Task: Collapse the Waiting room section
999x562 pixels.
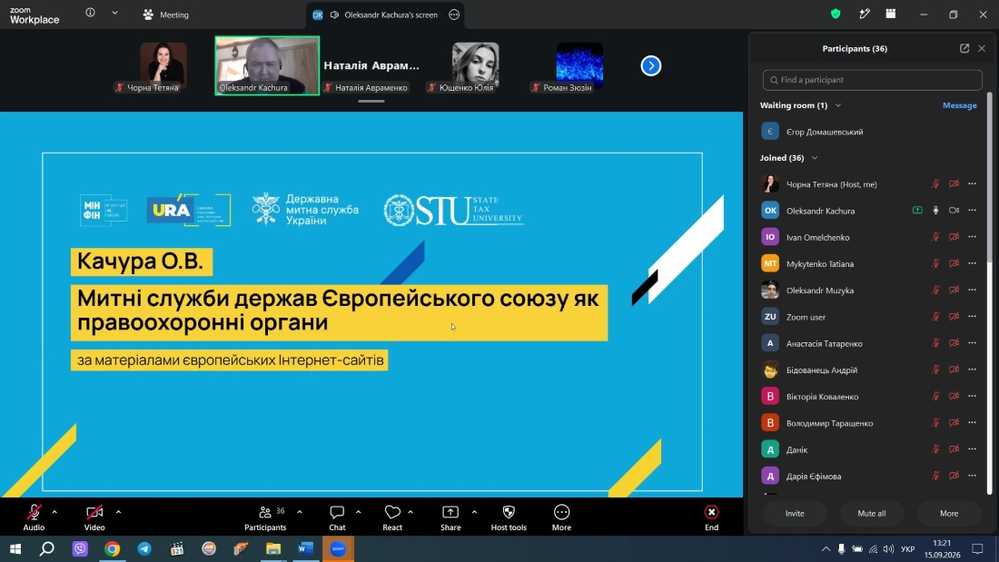Action: [x=838, y=105]
